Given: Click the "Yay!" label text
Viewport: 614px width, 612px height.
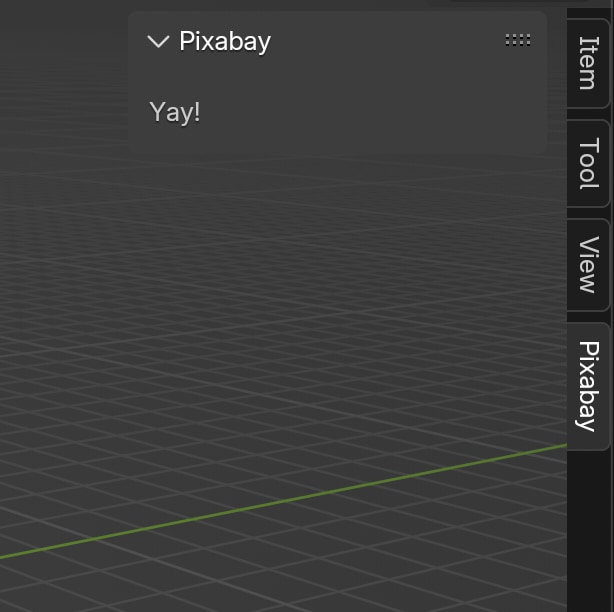Looking at the screenshot, I should click(x=175, y=112).
